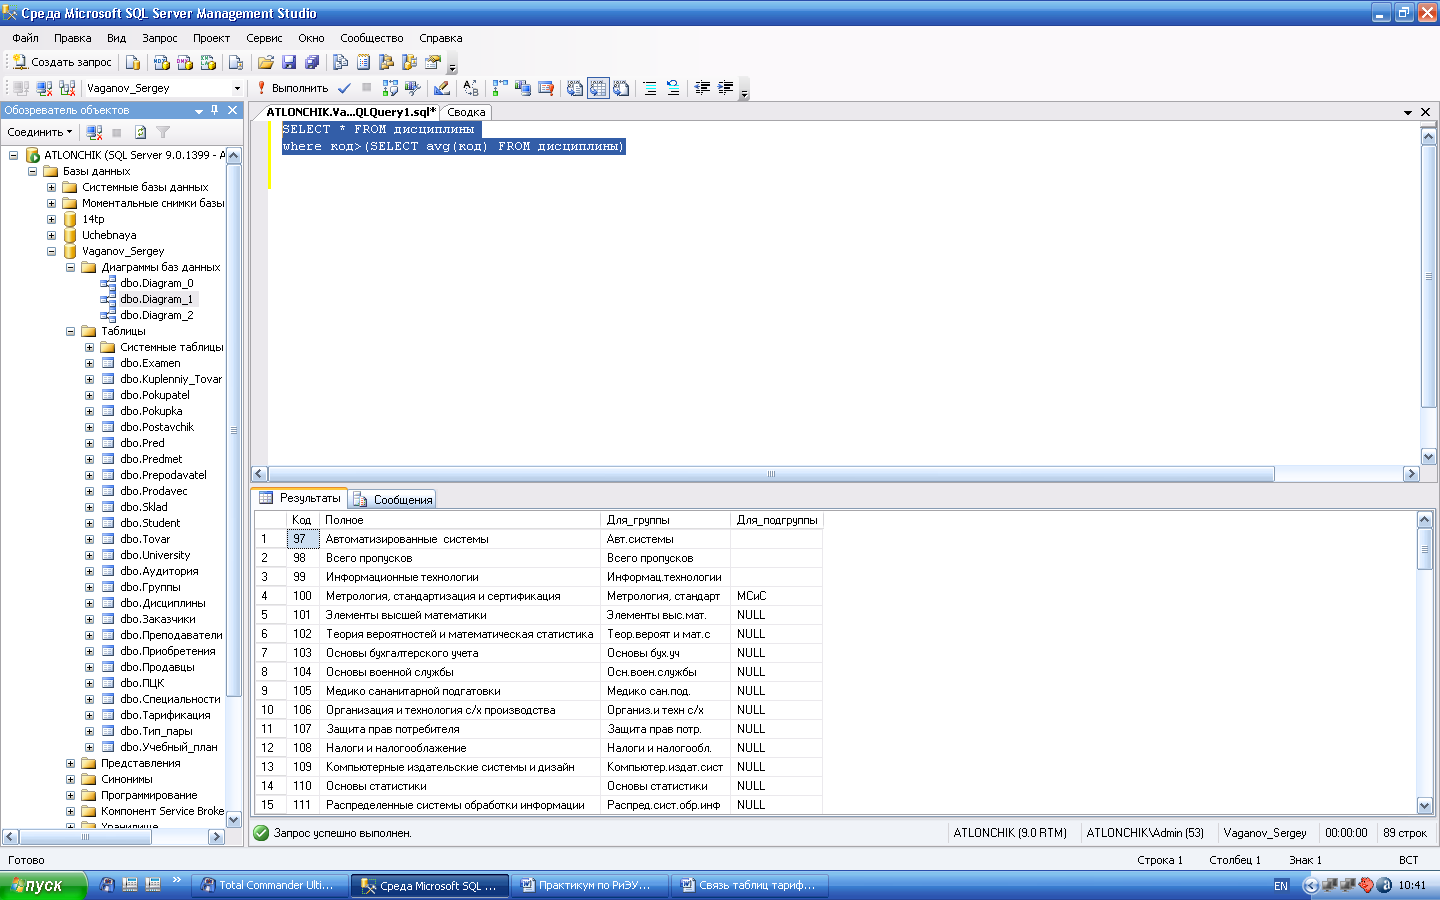Click the Analysis Services MDX Query icon
The image size is (1440, 900).
162,62
